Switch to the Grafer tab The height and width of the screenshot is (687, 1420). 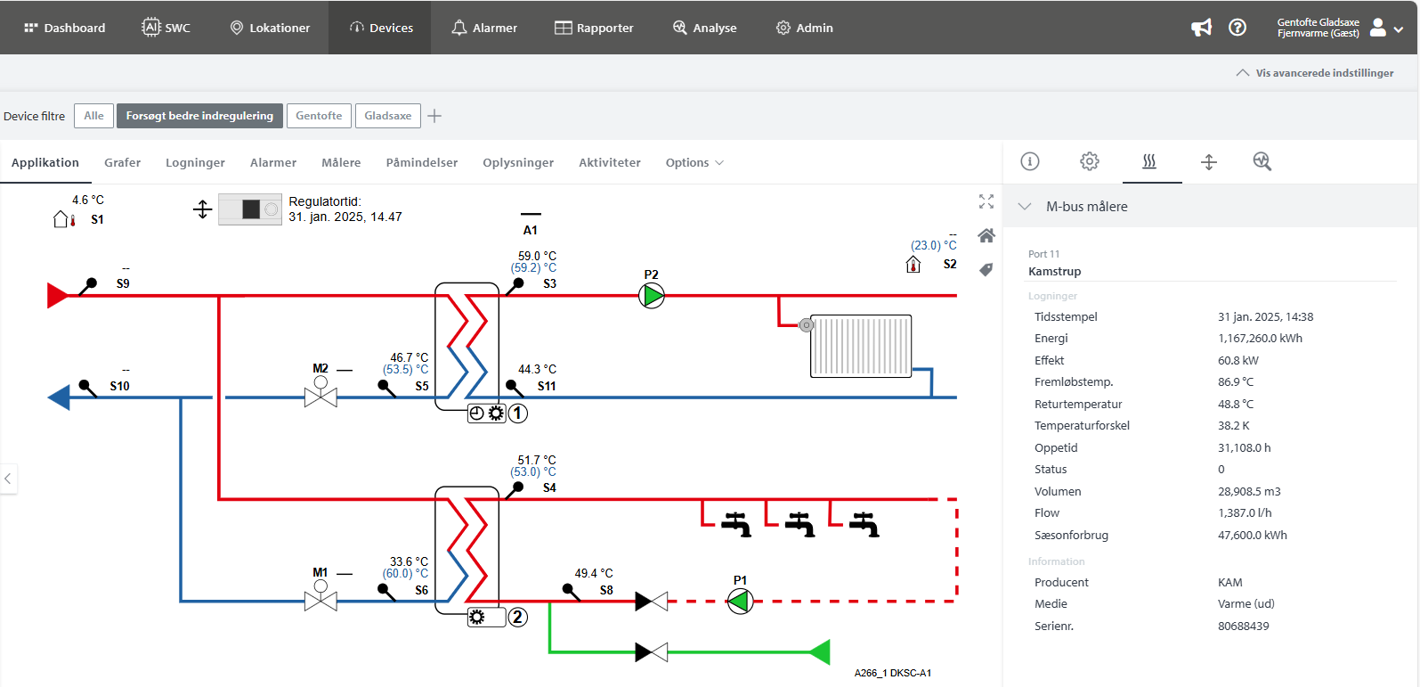(x=122, y=163)
